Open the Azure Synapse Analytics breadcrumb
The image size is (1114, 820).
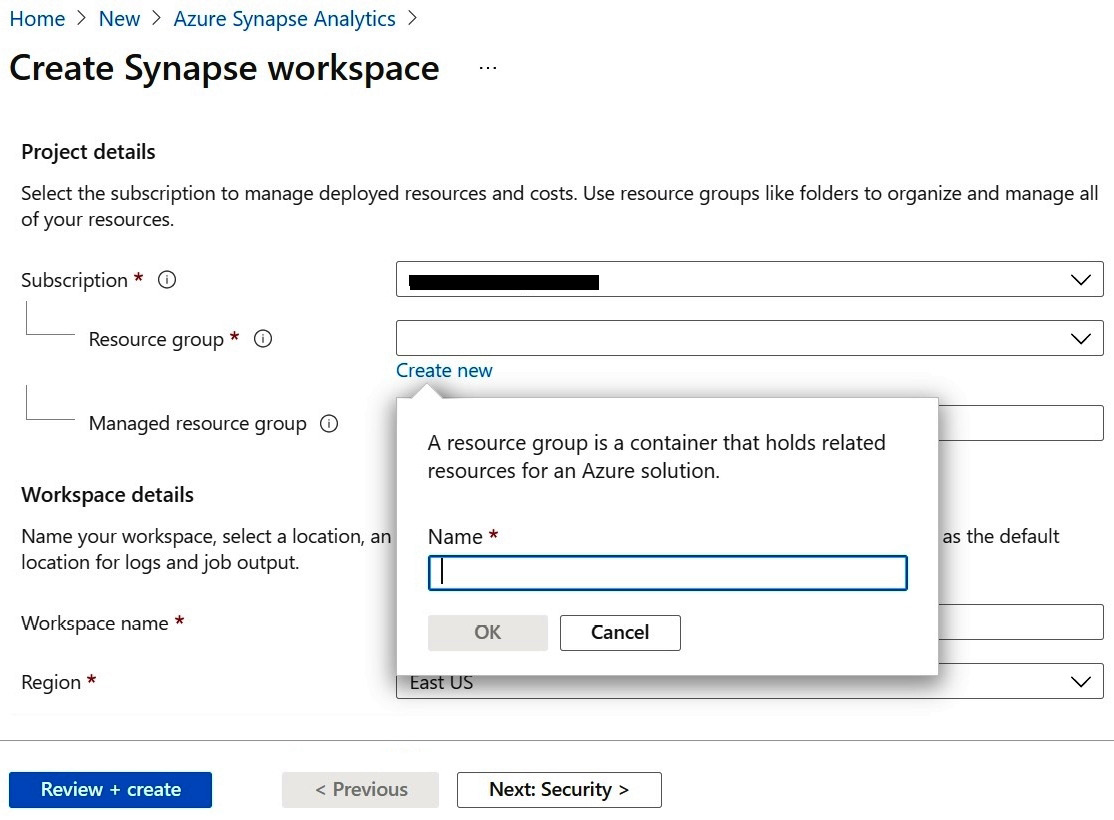point(284,18)
